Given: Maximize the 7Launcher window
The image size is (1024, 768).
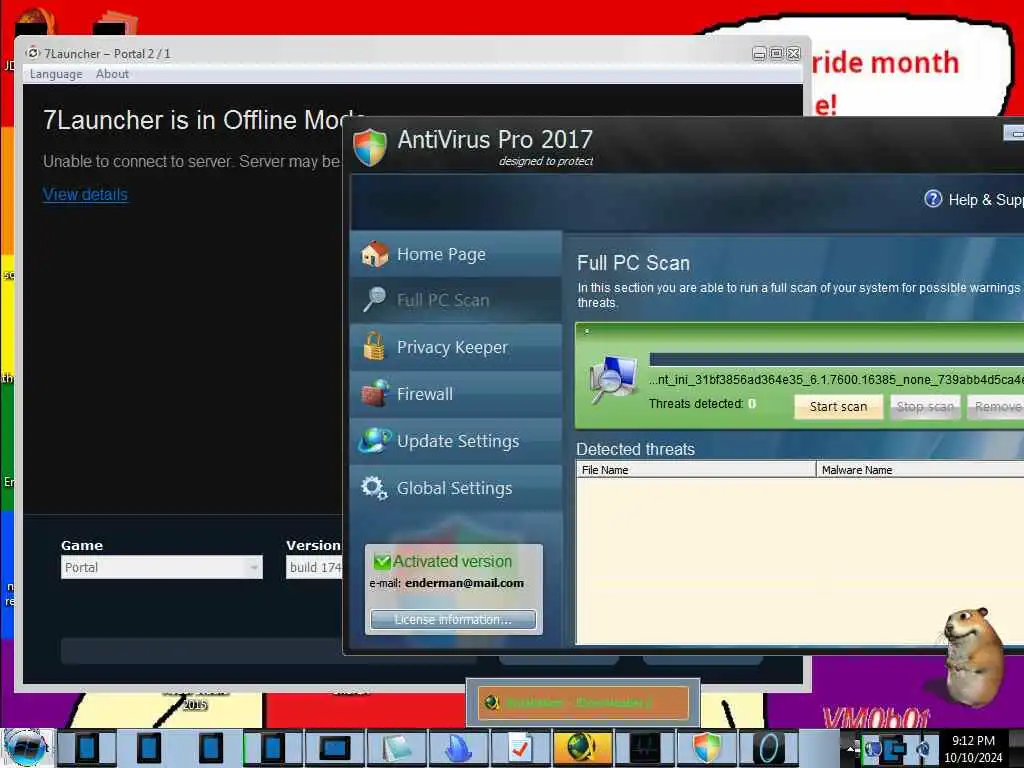Looking at the screenshot, I should tap(776, 54).
